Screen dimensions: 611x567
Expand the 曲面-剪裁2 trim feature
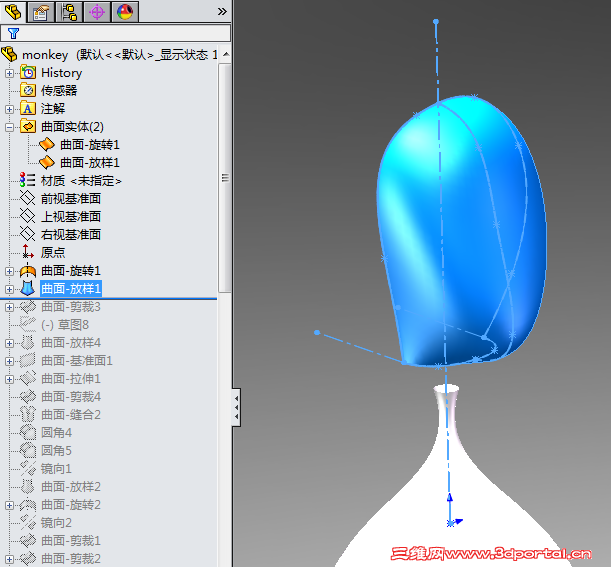9,560
